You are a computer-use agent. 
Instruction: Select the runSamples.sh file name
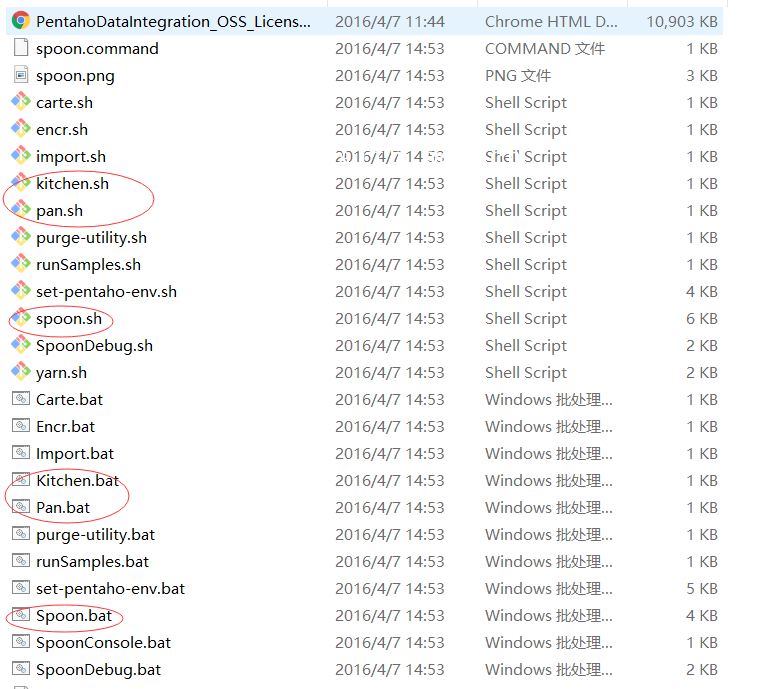[x=88, y=264]
